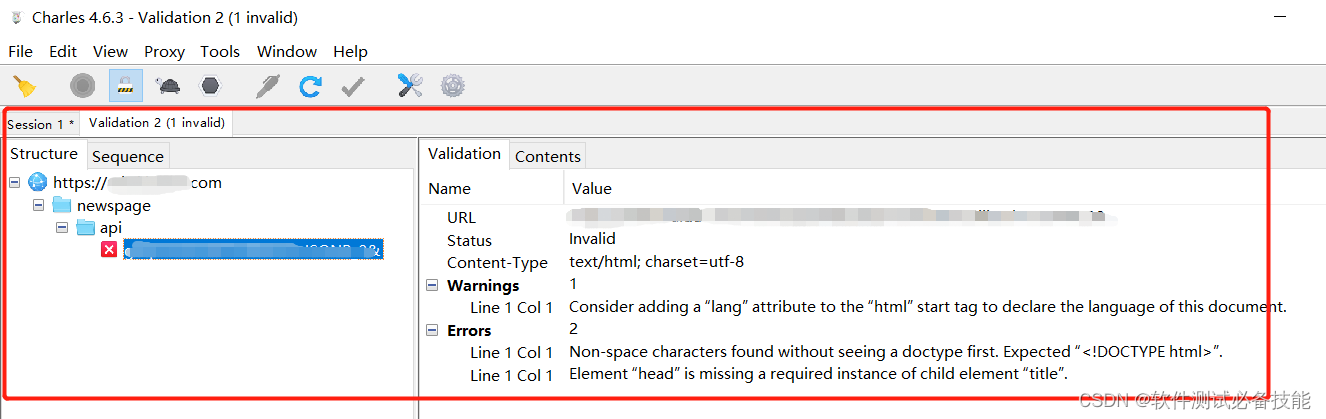Click the Warnings label
Image resolution: width=1326 pixels, height=419 pixels.
(x=483, y=285)
